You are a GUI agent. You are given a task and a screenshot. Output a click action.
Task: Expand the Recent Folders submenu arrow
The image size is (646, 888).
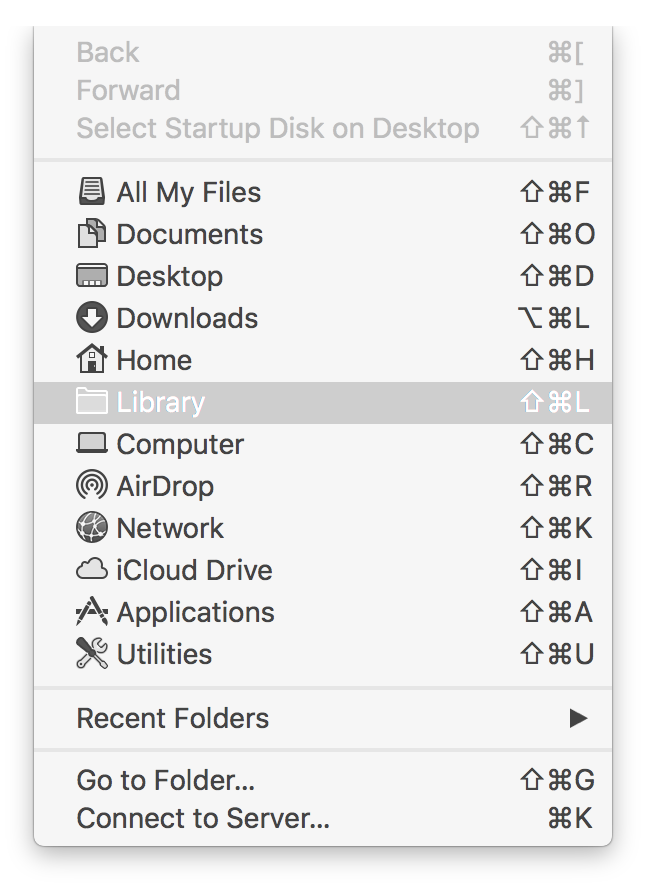pos(578,718)
